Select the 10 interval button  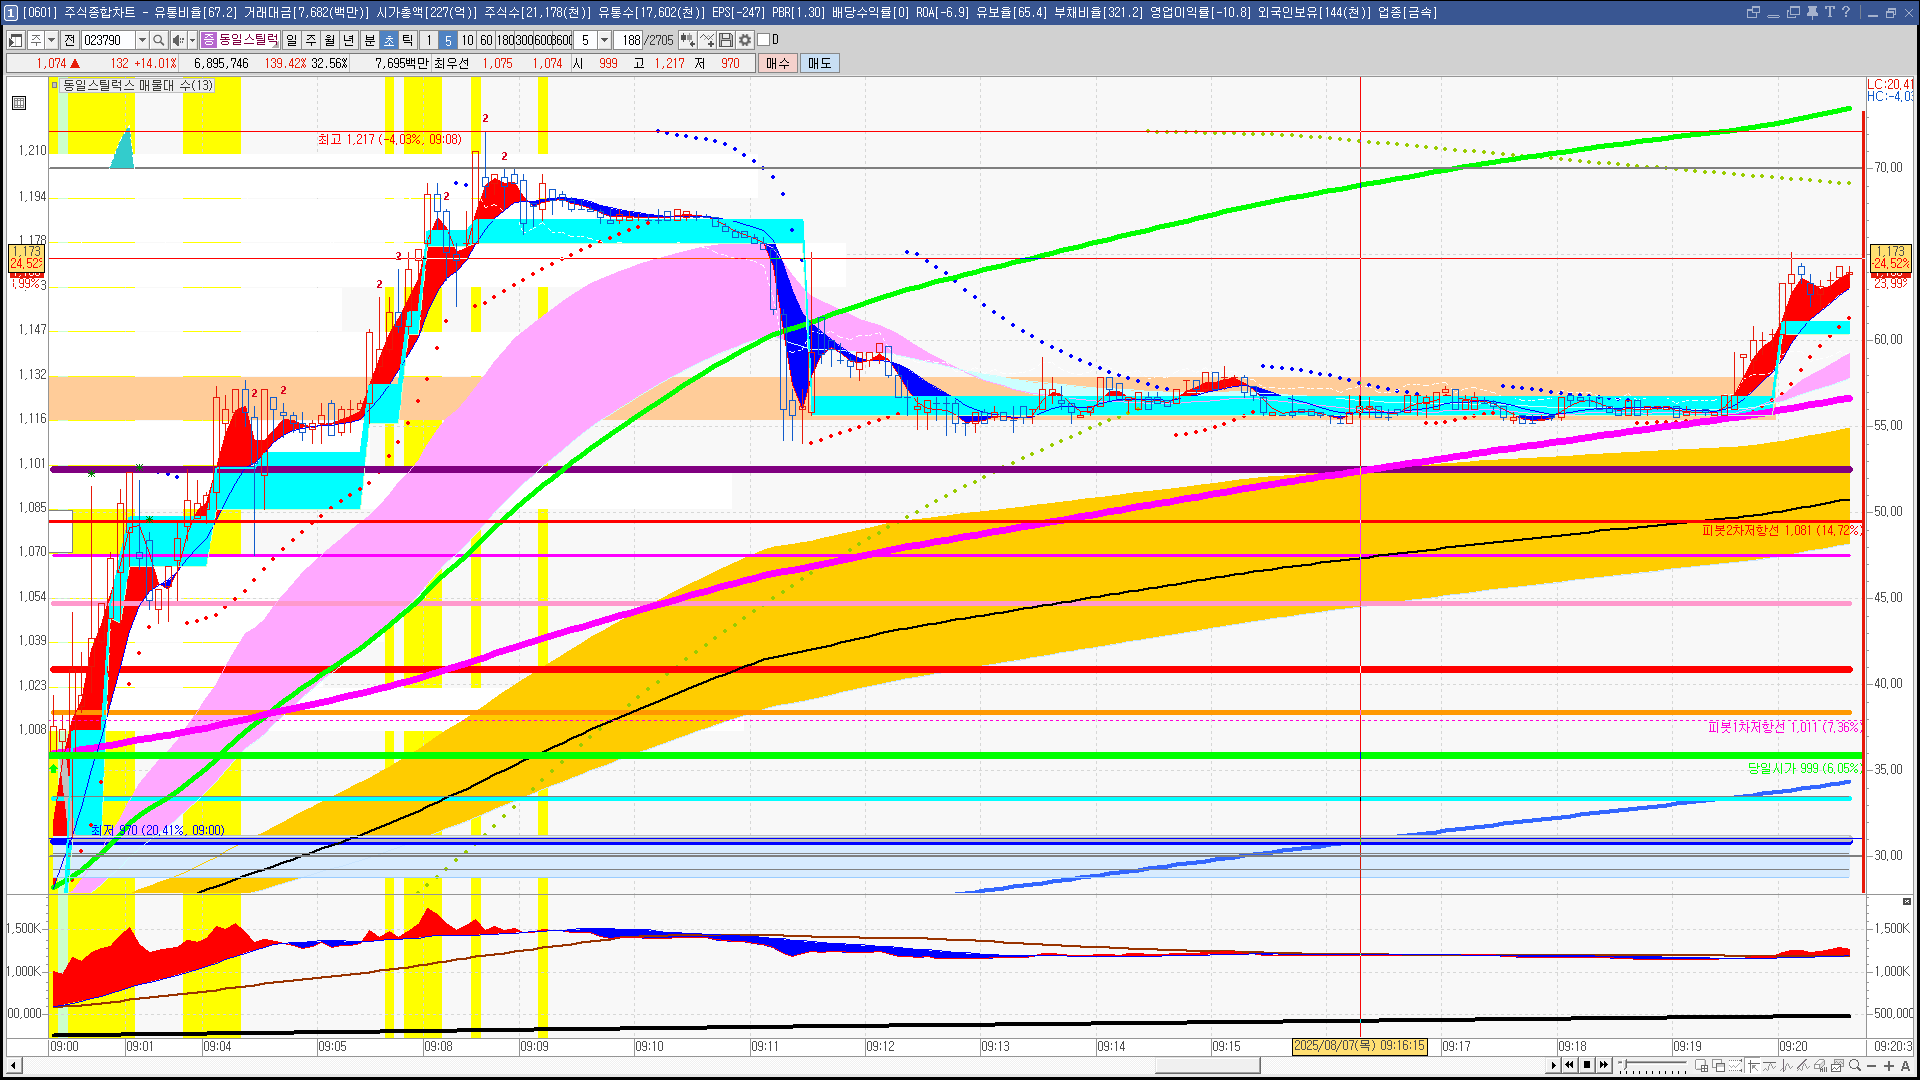[x=467, y=40]
